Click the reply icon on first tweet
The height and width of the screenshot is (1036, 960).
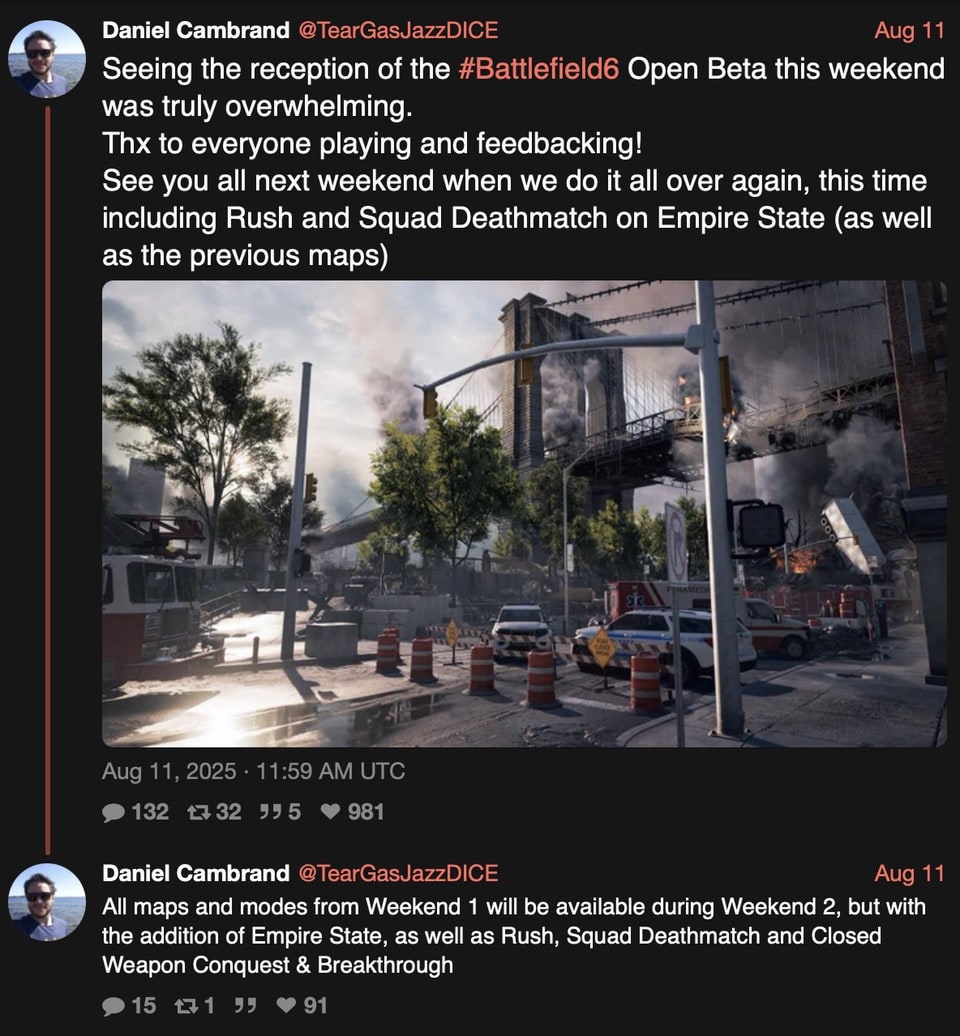coord(114,812)
